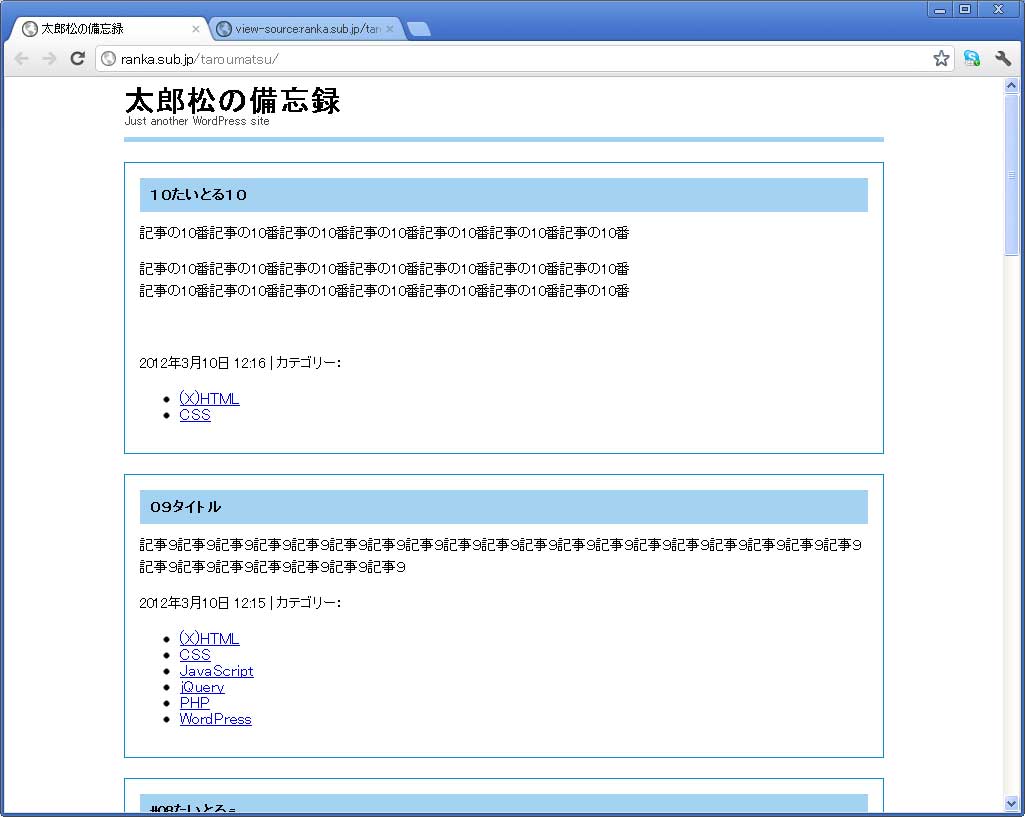Bookmark this page with the star icon
This screenshot has height=817, width=1025.
coord(941,59)
